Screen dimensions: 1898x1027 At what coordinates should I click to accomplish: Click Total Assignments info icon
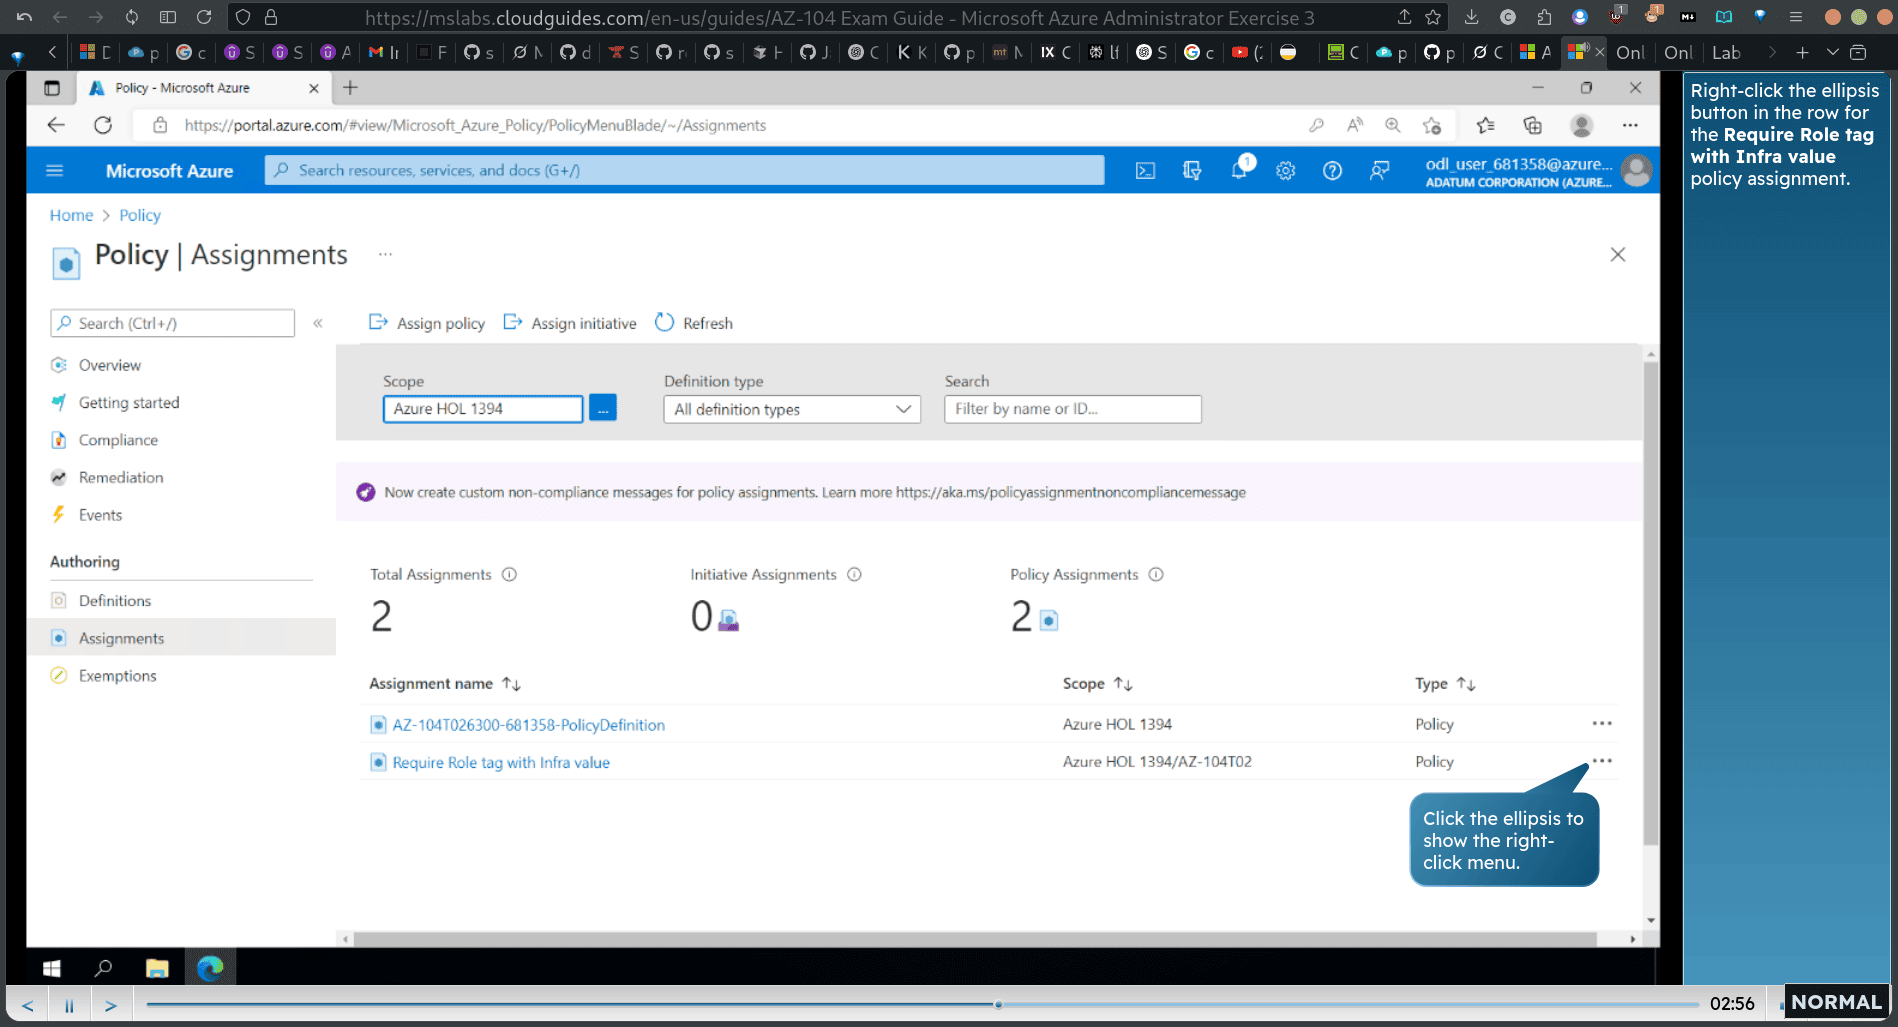pyautogui.click(x=509, y=574)
